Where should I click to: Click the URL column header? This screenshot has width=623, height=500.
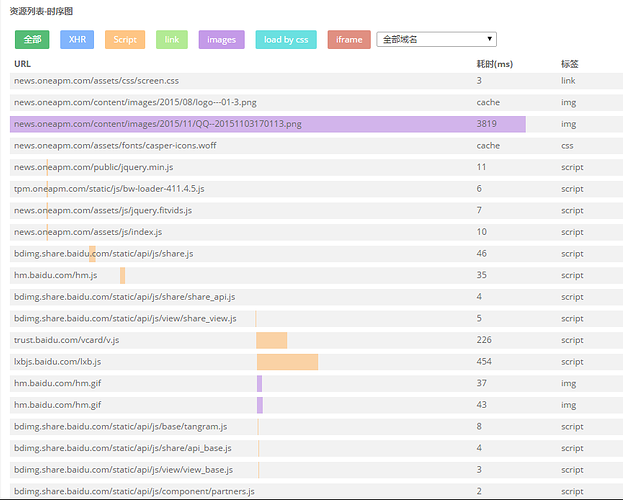click(22, 63)
